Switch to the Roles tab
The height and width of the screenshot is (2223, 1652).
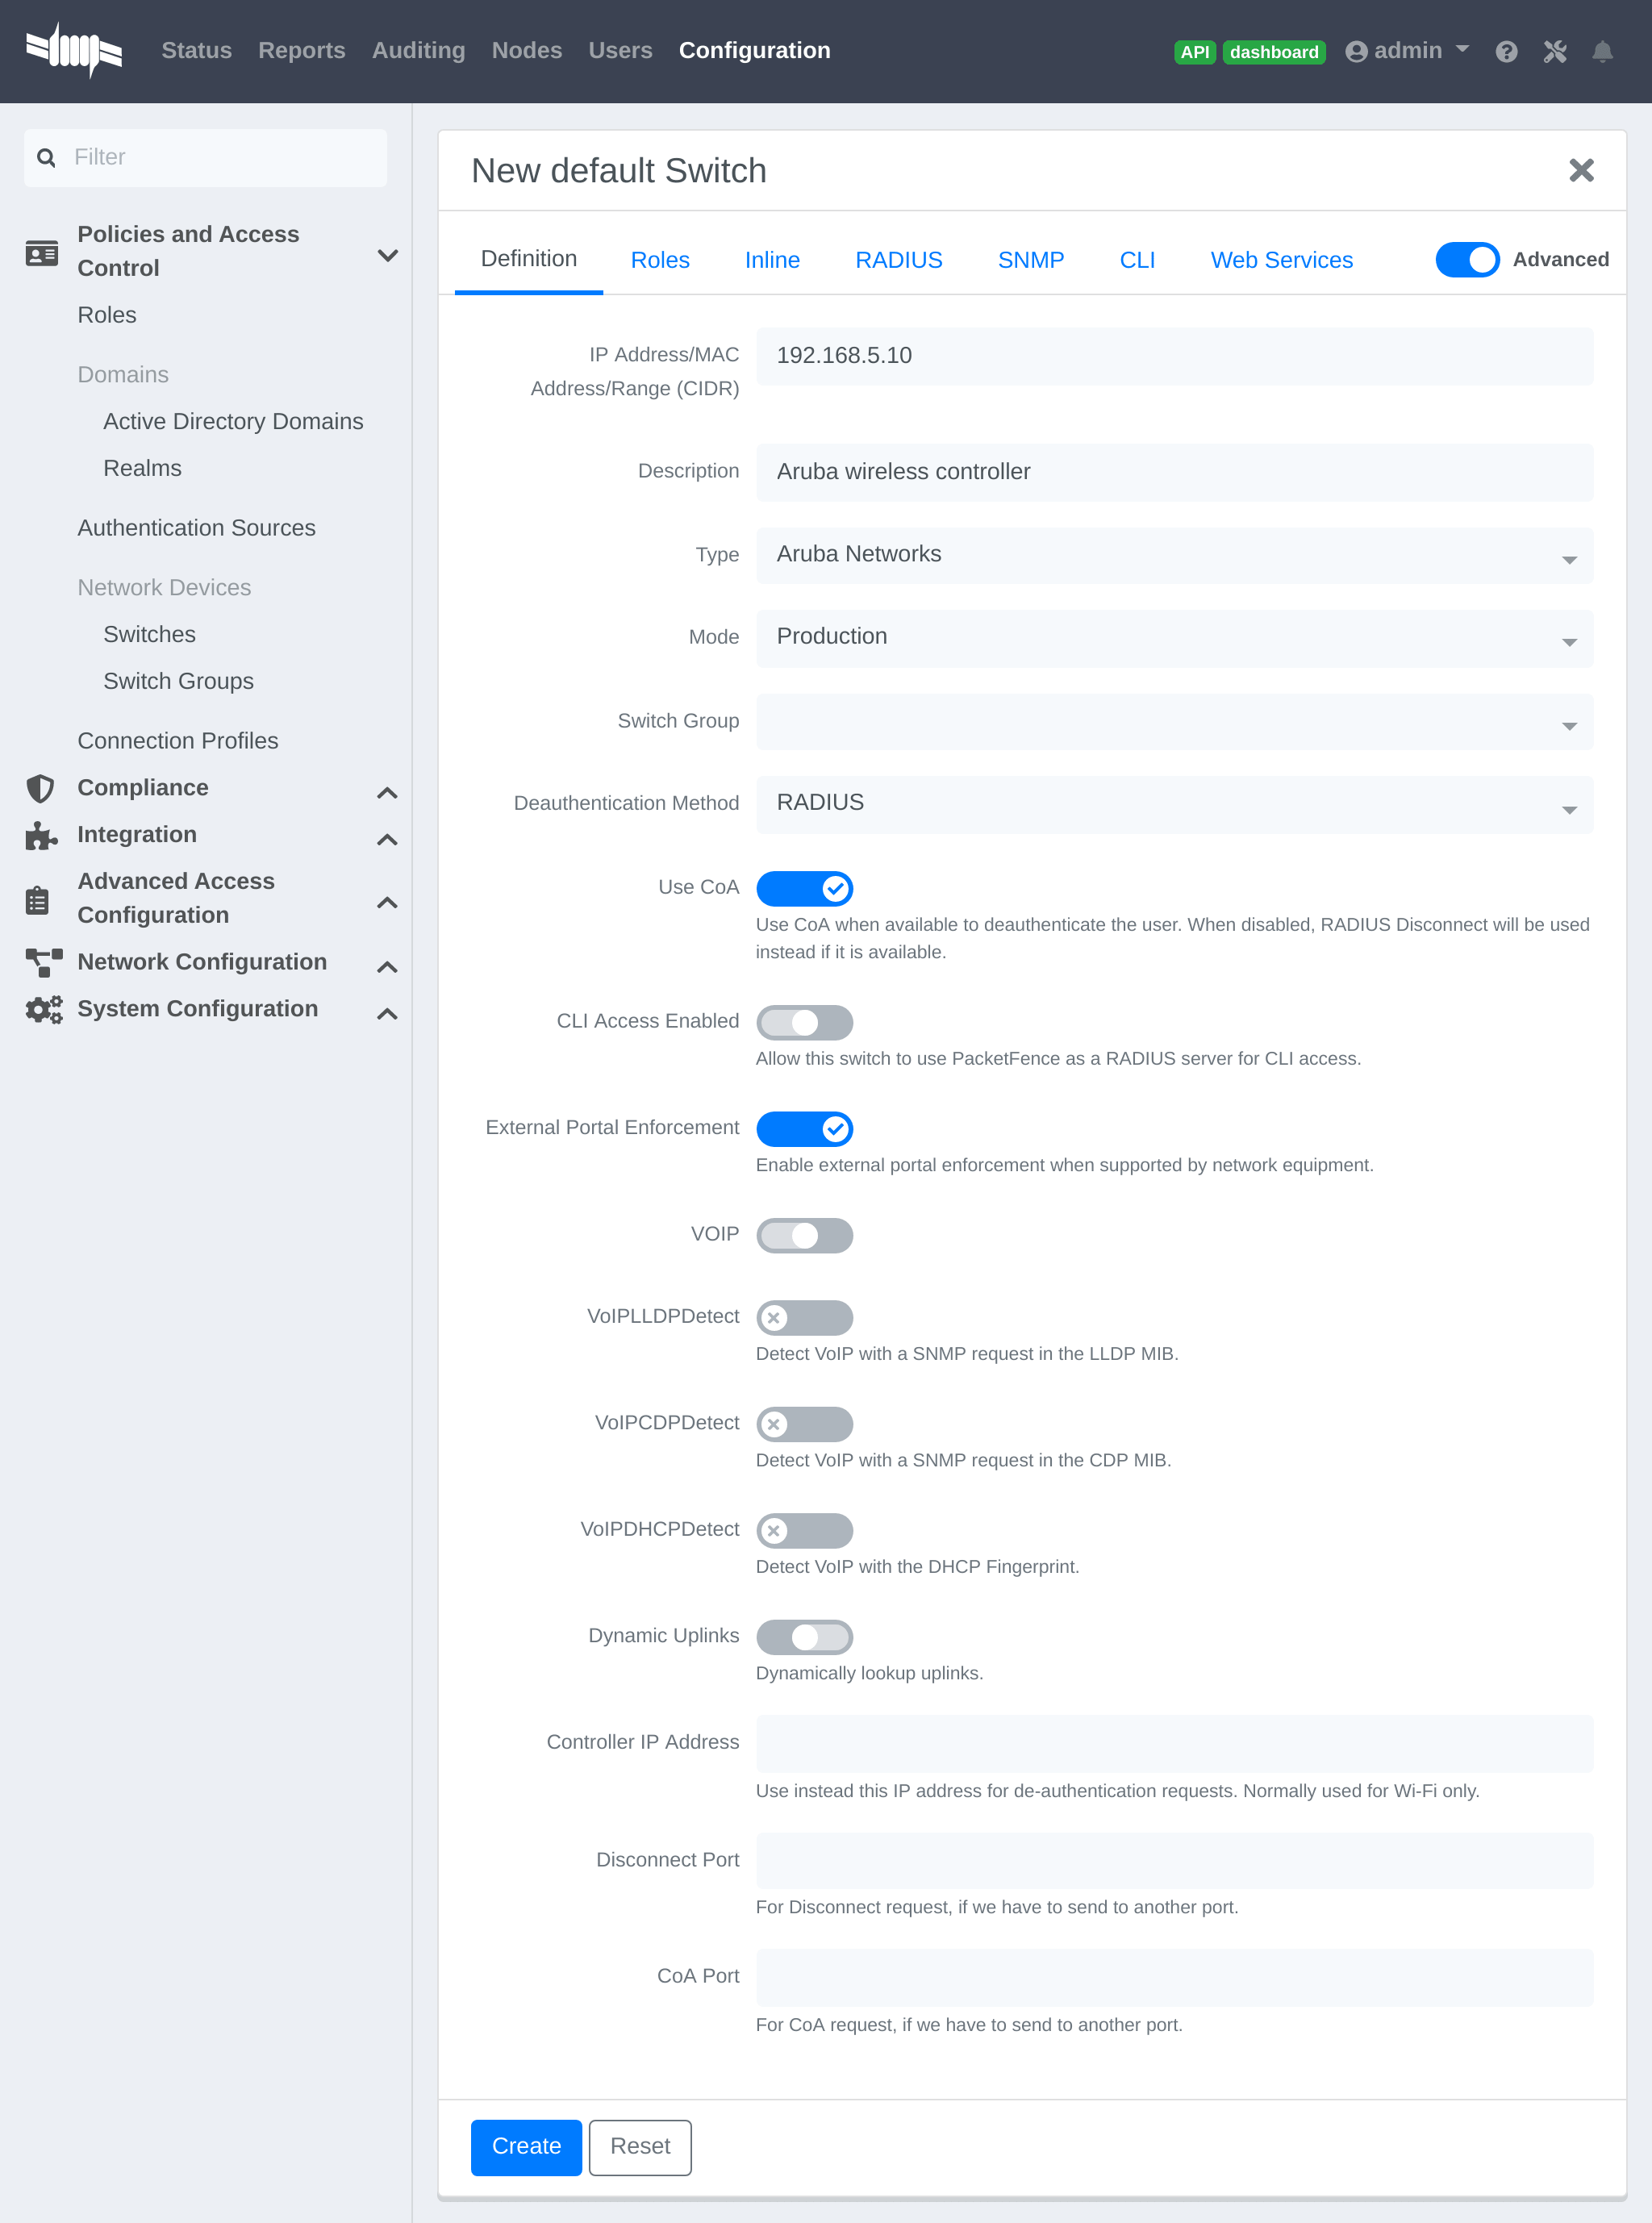tap(660, 260)
